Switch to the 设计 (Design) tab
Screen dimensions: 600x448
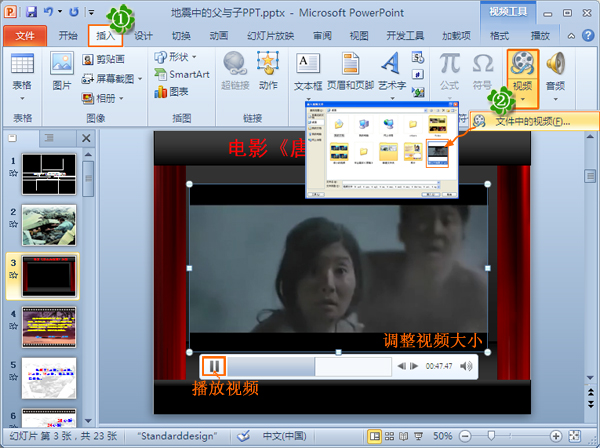143,36
